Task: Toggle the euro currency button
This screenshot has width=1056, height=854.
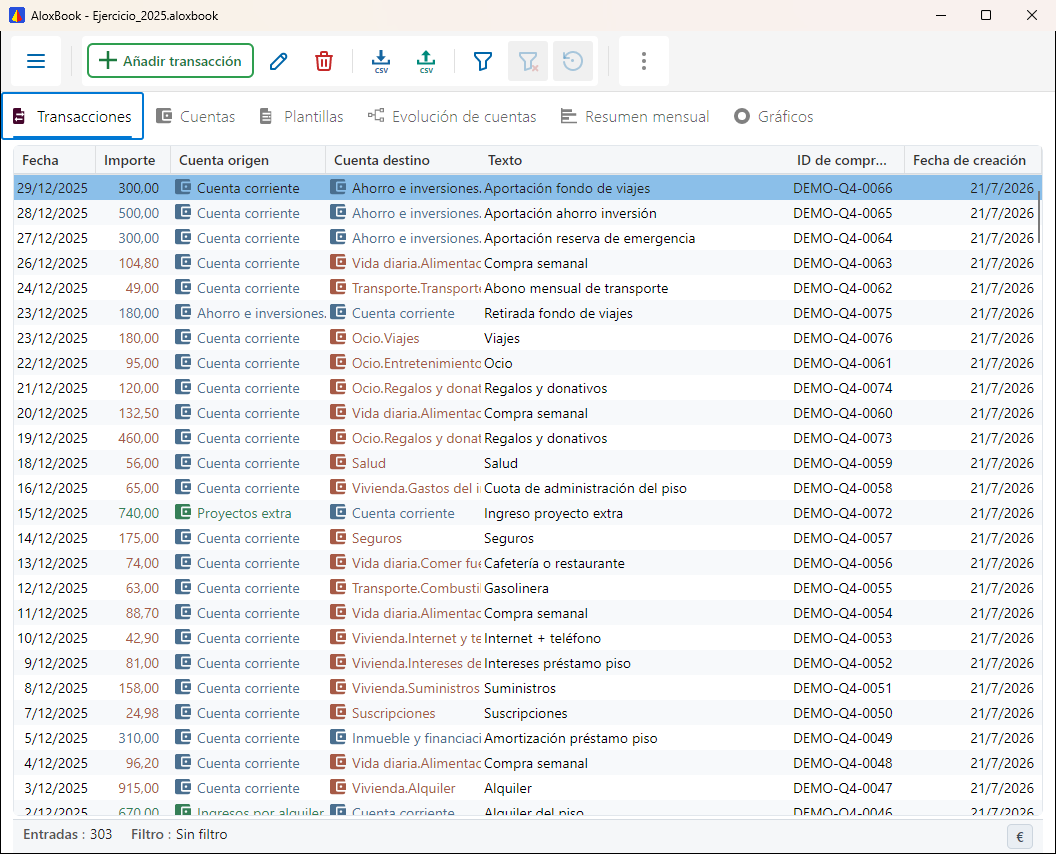Action: [x=1020, y=836]
